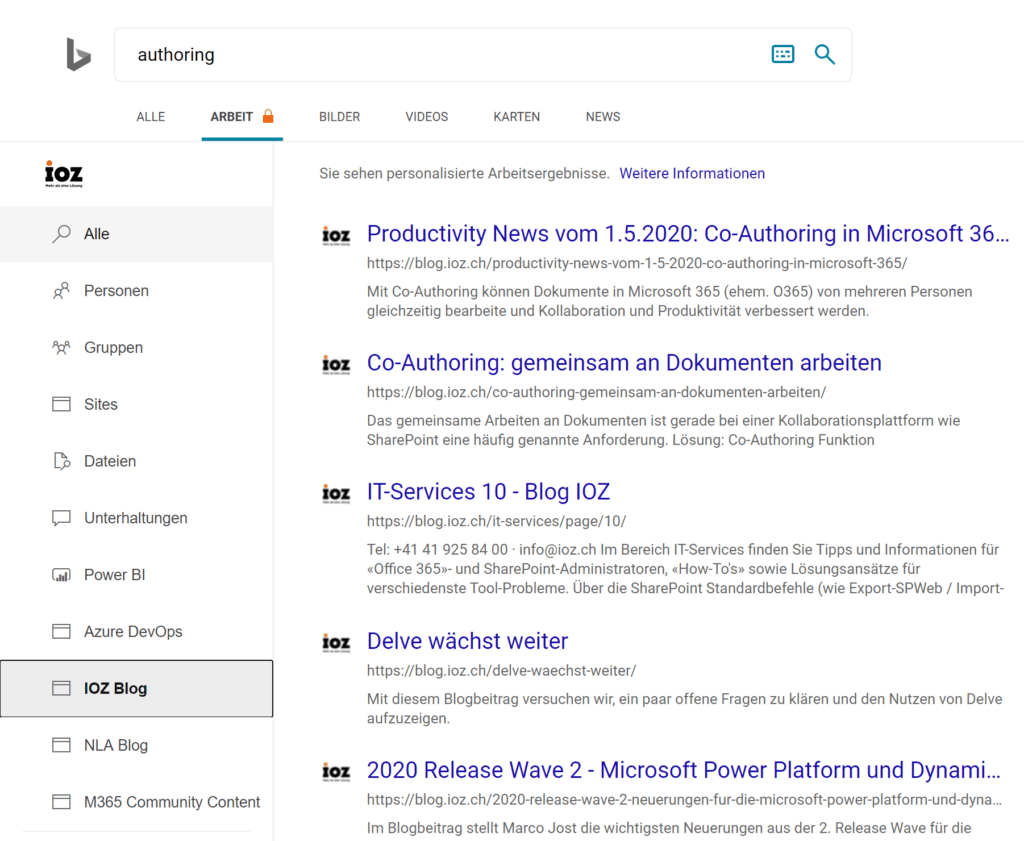Select M365 Community Content label
This screenshot has height=841, width=1024.
tap(172, 802)
